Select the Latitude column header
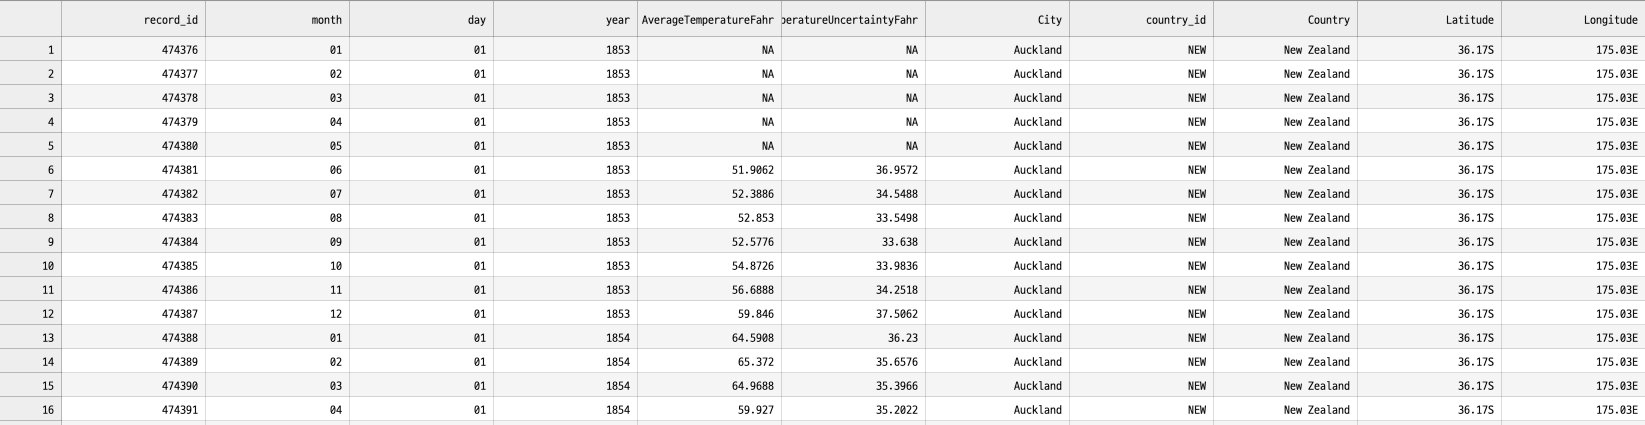 (x=1429, y=19)
